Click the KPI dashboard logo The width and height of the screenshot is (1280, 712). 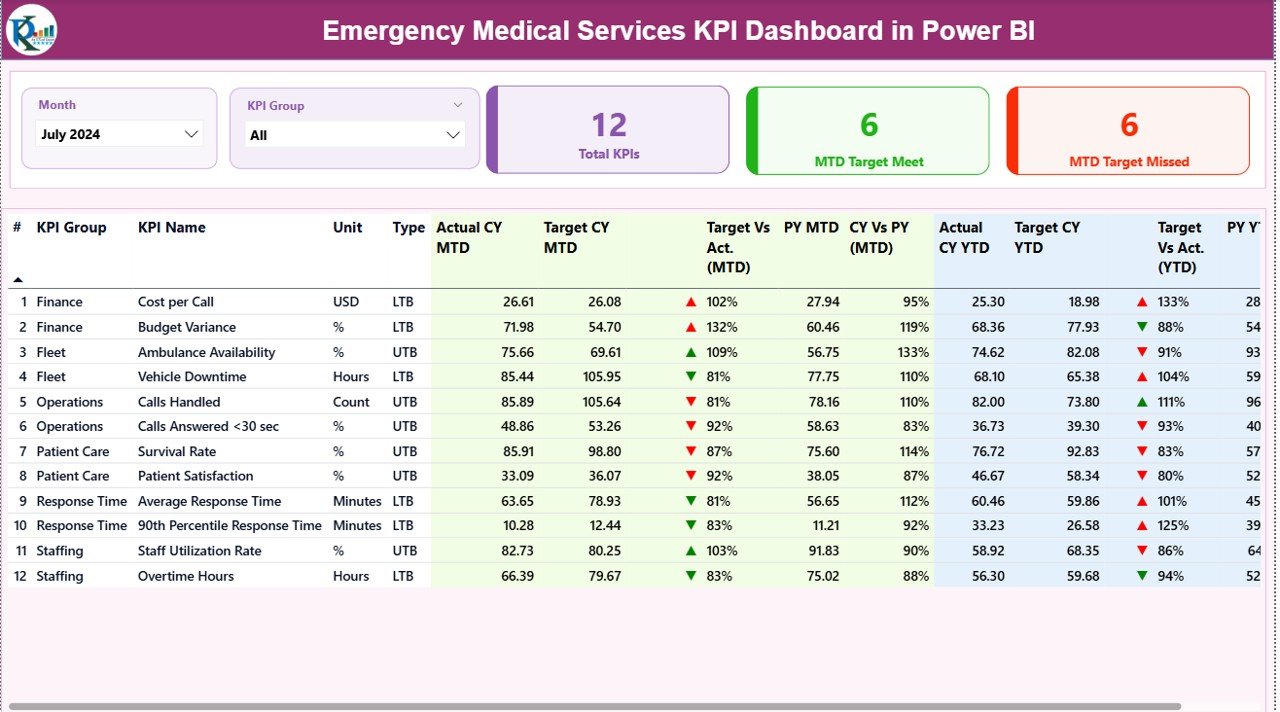[x=32, y=31]
